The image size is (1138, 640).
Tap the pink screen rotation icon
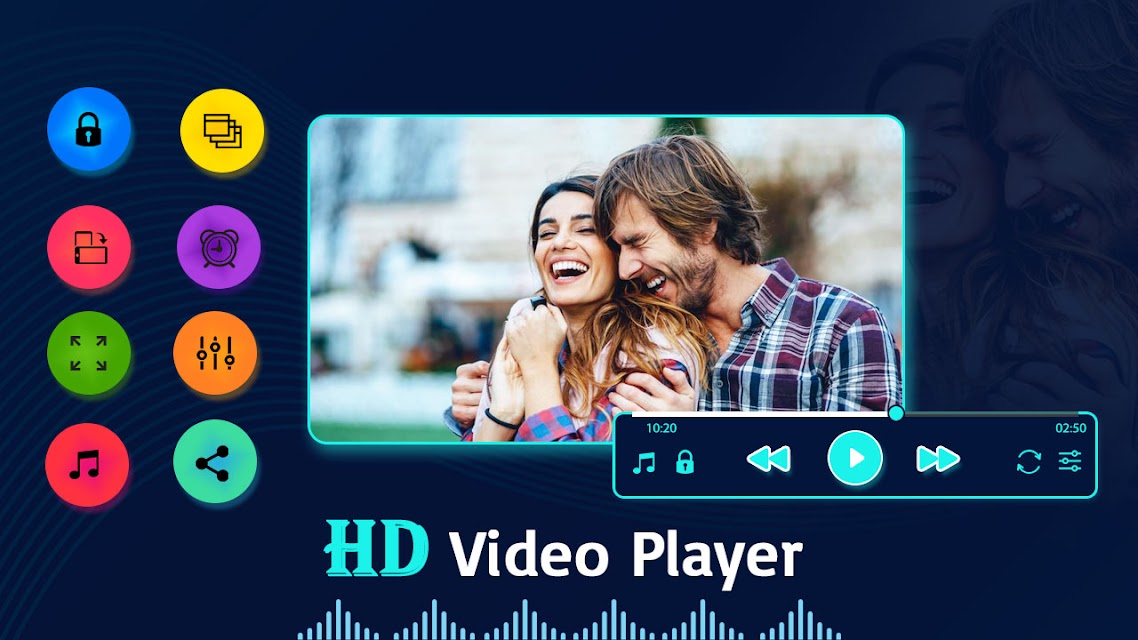coord(89,247)
